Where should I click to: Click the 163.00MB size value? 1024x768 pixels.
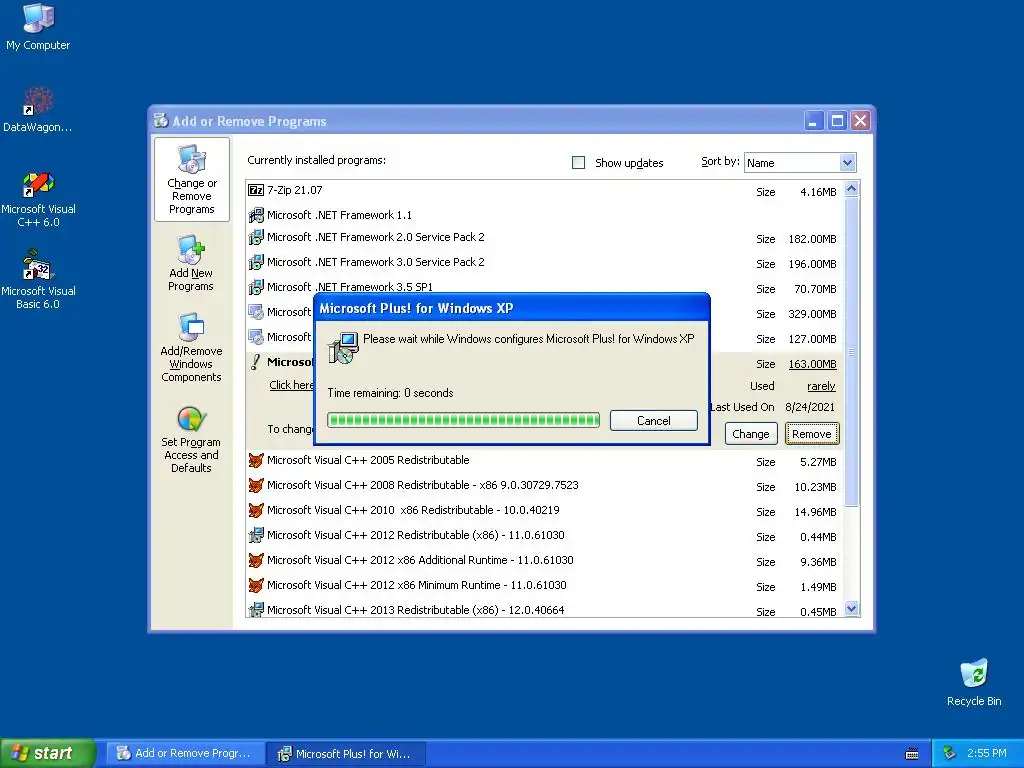coord(812,364)
